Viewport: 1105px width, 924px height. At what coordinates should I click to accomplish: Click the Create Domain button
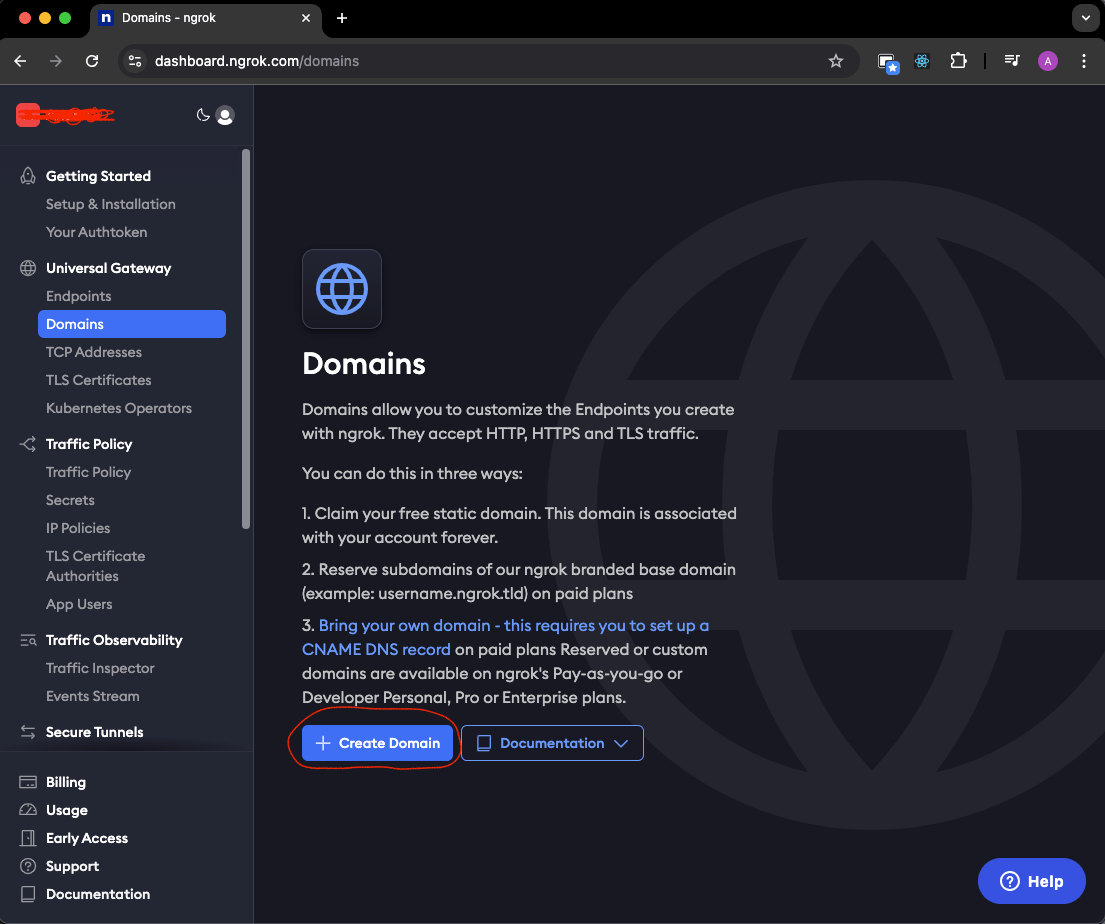click(376, 743)
